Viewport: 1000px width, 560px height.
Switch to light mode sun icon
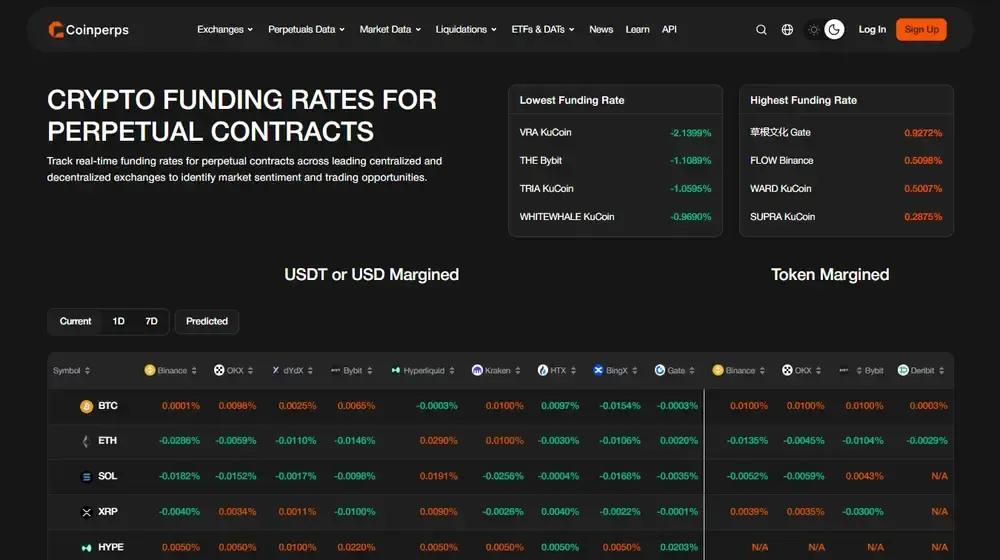click(x=813, y=30)
